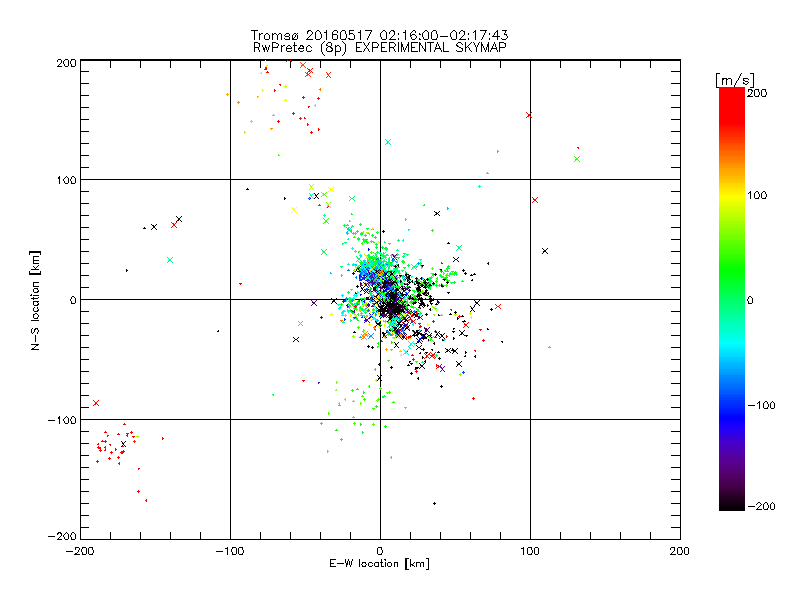Click the y-axis tick label '-100'

pyautogui.click(x=62, y=420)
